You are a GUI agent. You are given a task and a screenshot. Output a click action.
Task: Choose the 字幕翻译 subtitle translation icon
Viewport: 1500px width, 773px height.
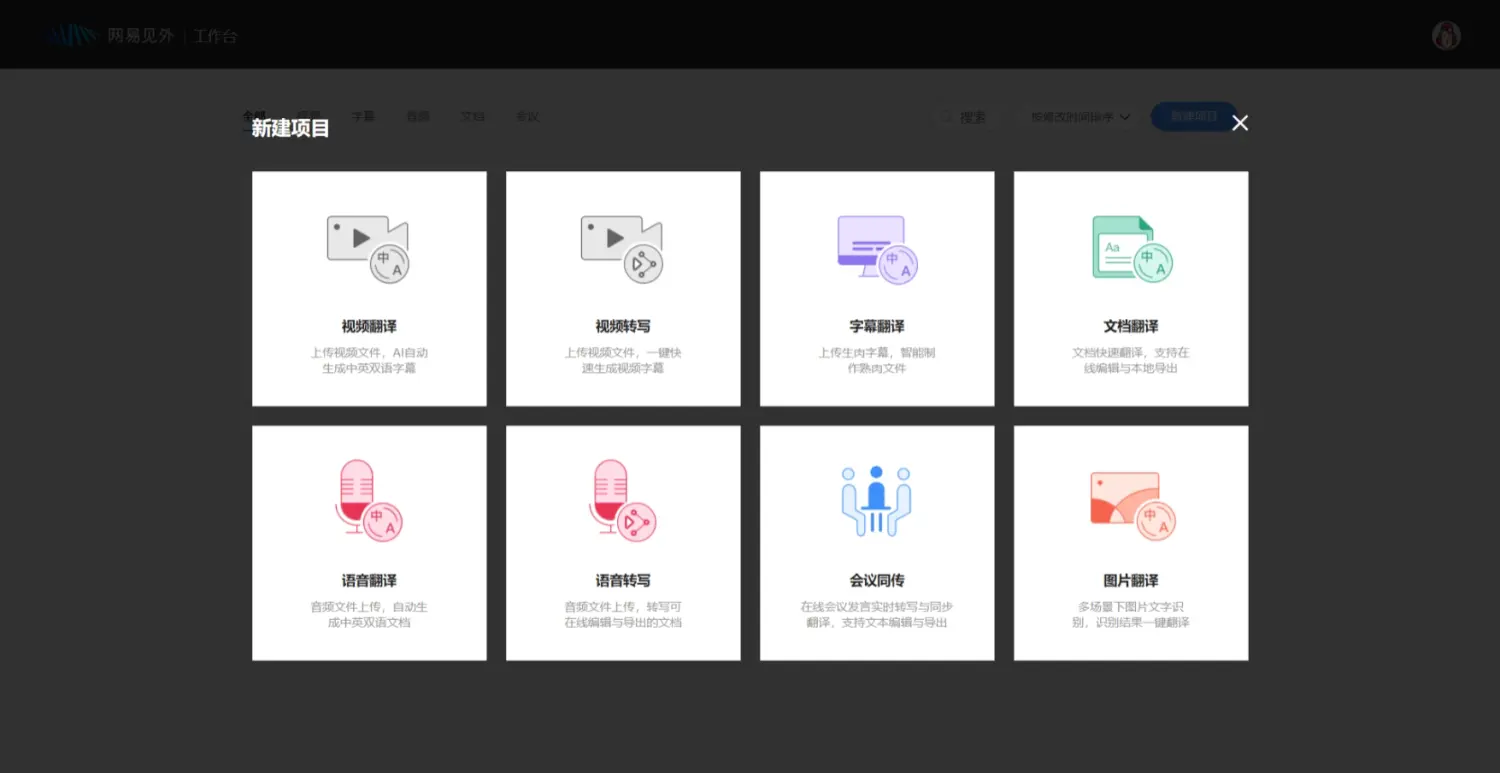point(876,250)
